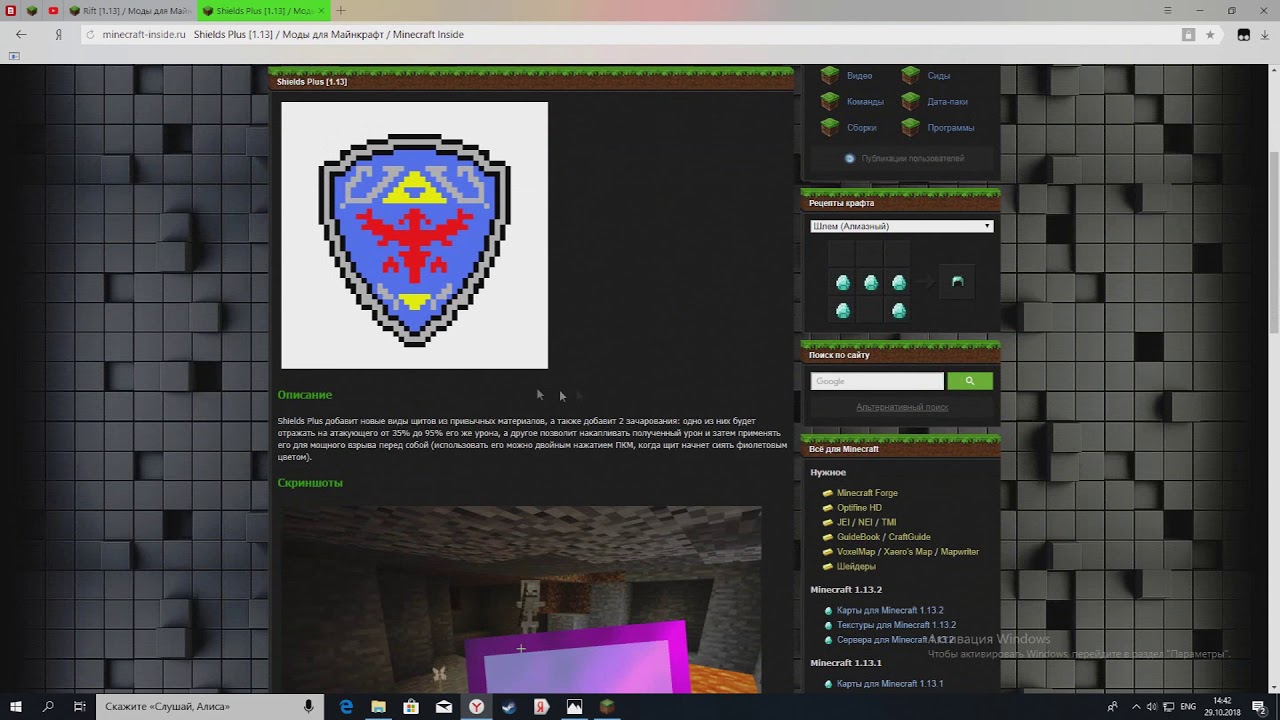Image resolution: width=1280 pixels, height=720 pixels.
Task: Open the pinned Minecraft block tab
Action: [32, 10]
